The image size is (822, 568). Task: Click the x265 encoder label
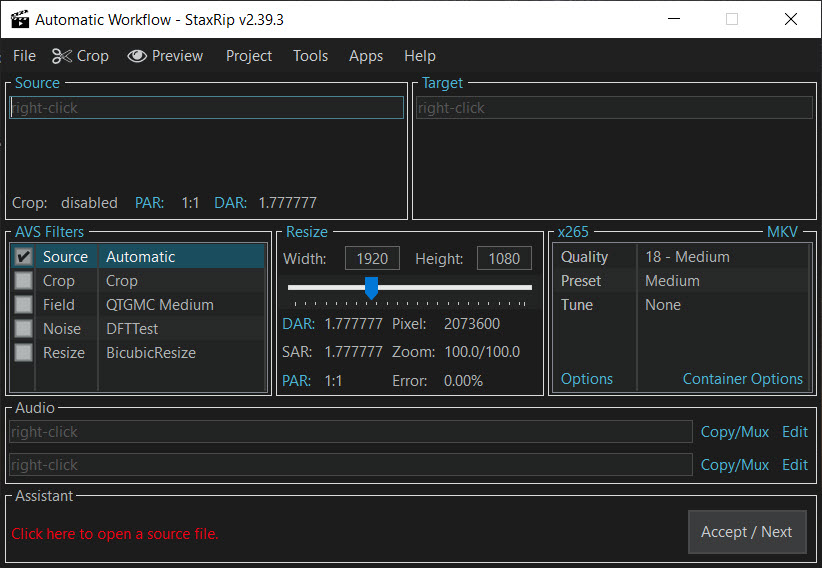click(573, 232)
